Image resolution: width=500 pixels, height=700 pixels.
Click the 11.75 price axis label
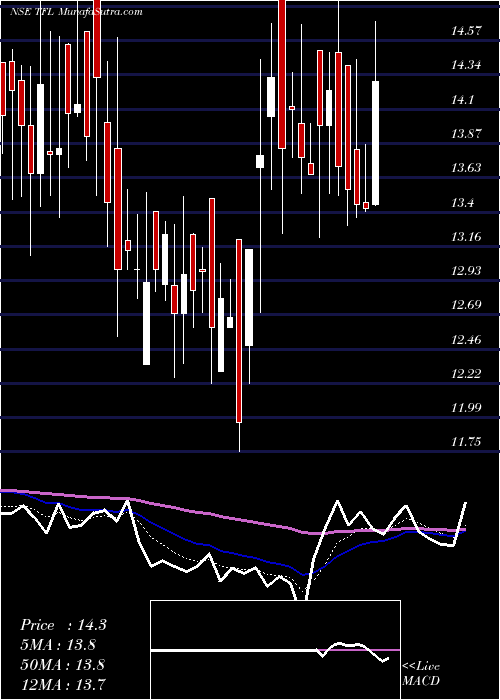pos(466,442)
